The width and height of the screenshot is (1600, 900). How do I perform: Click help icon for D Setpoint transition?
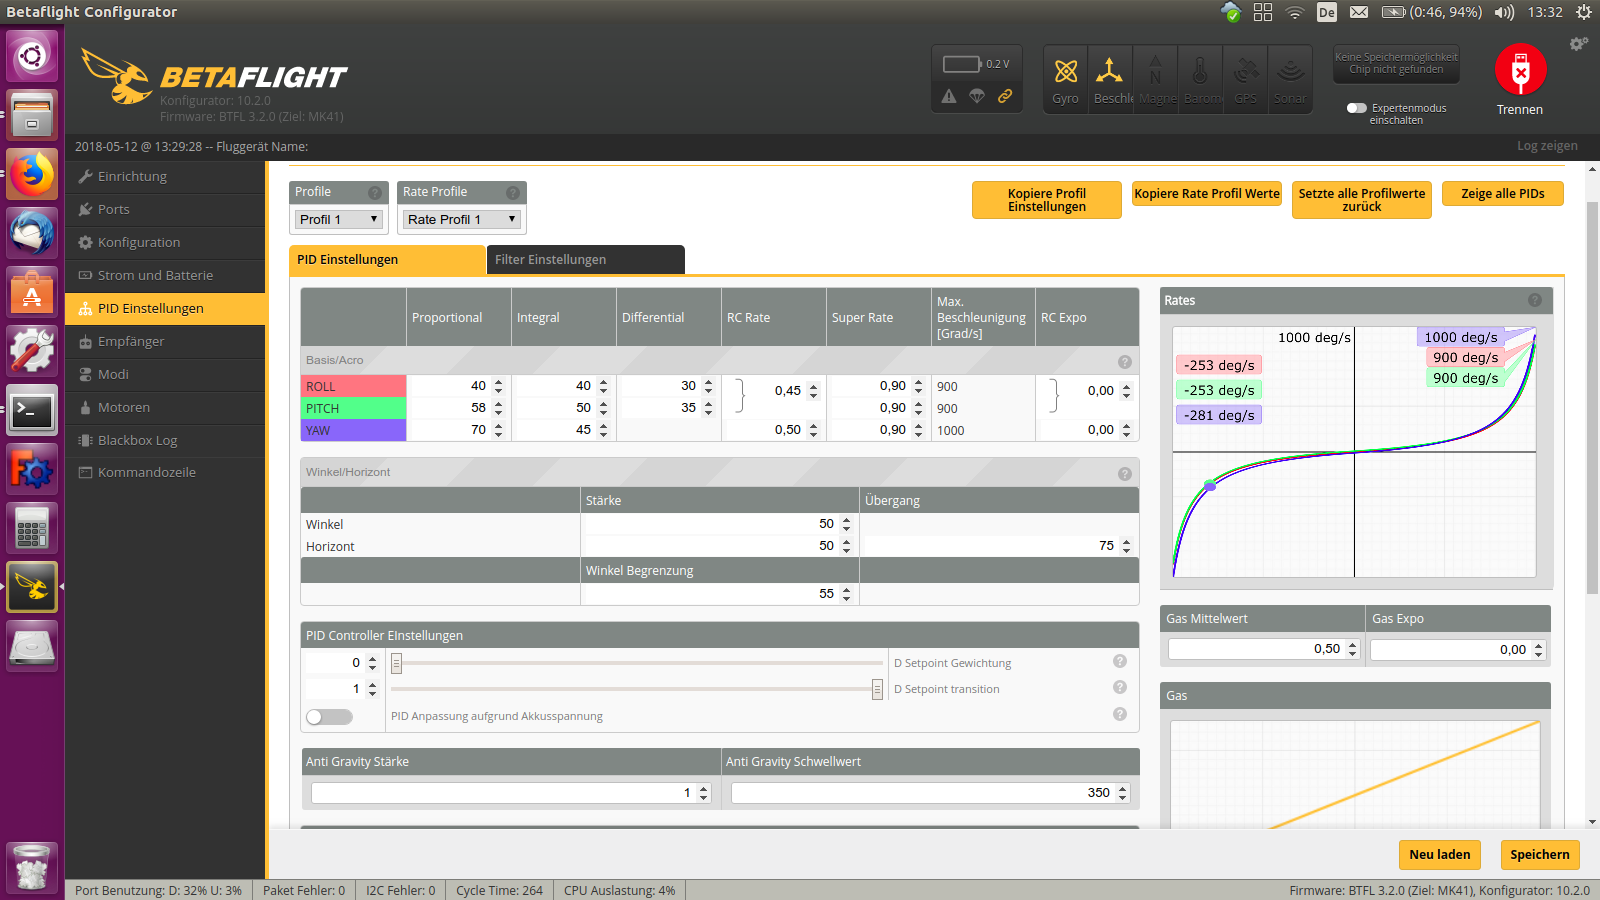pyautogui.click(x=1120, y=687)
